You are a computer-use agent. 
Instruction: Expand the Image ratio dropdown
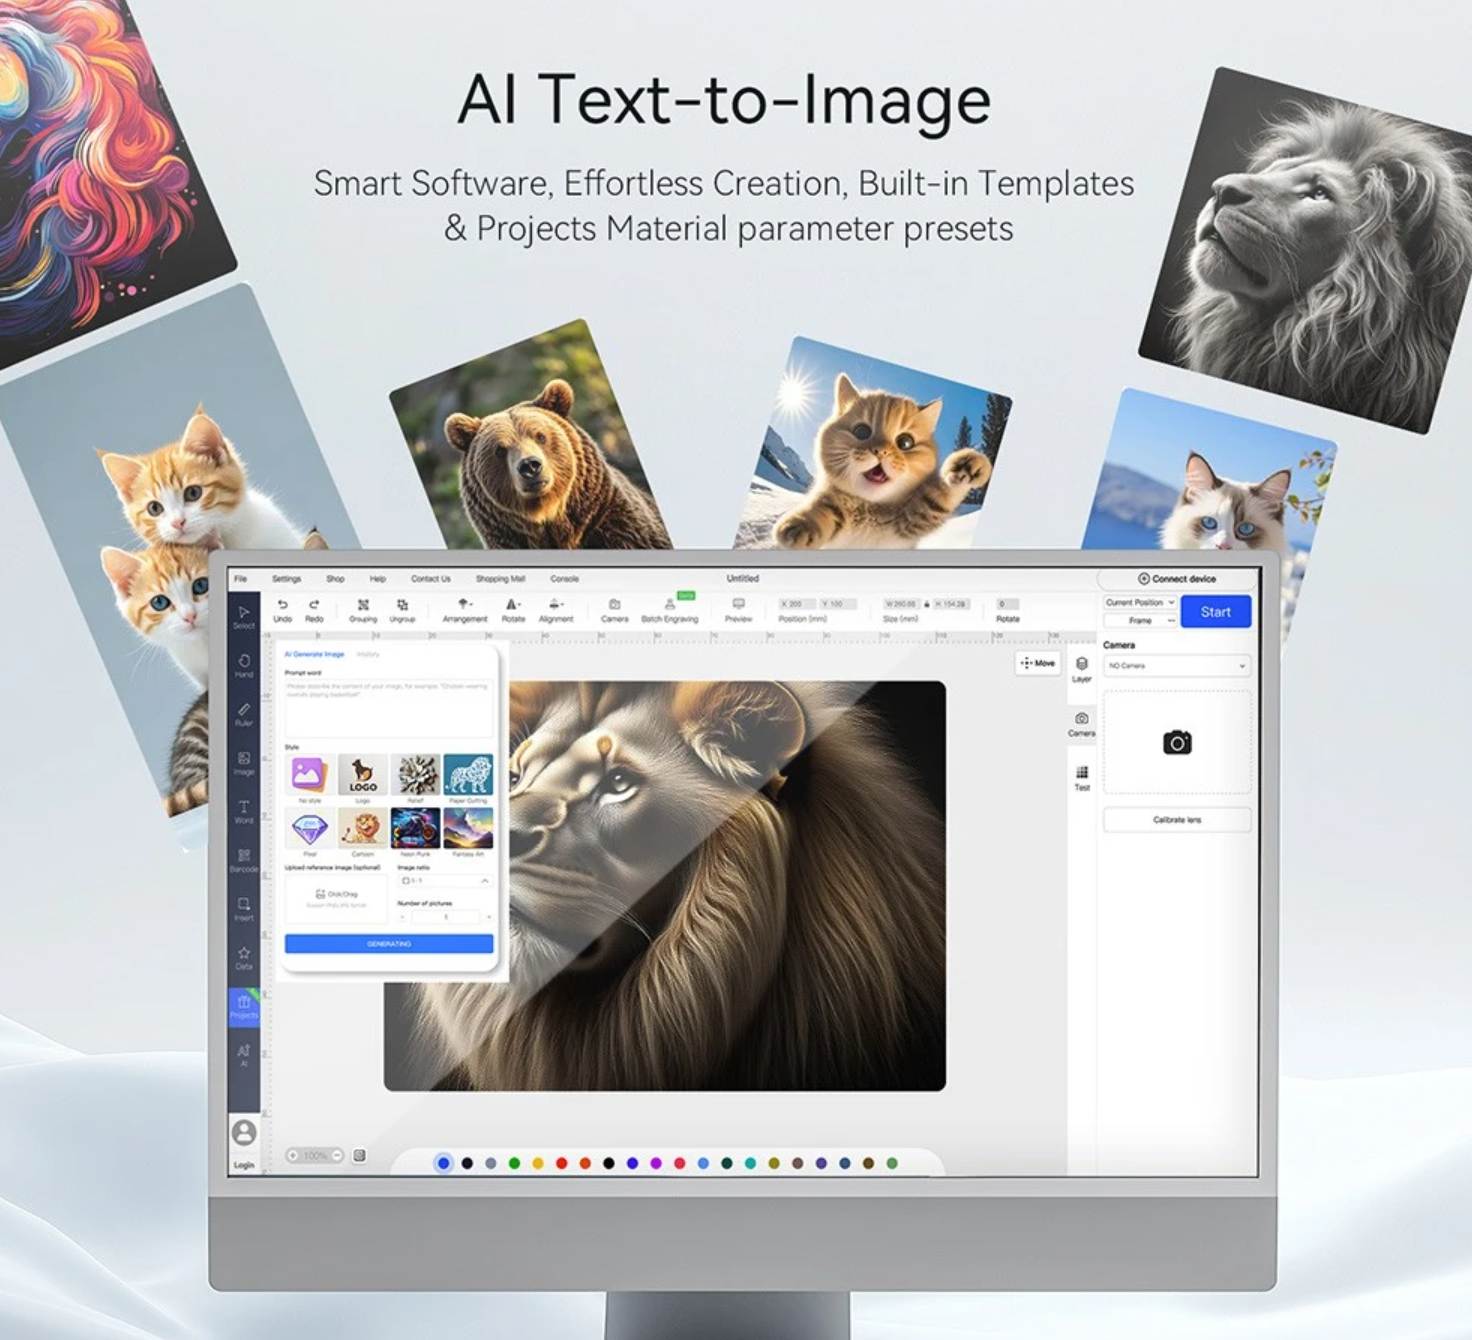click(445, 881)
